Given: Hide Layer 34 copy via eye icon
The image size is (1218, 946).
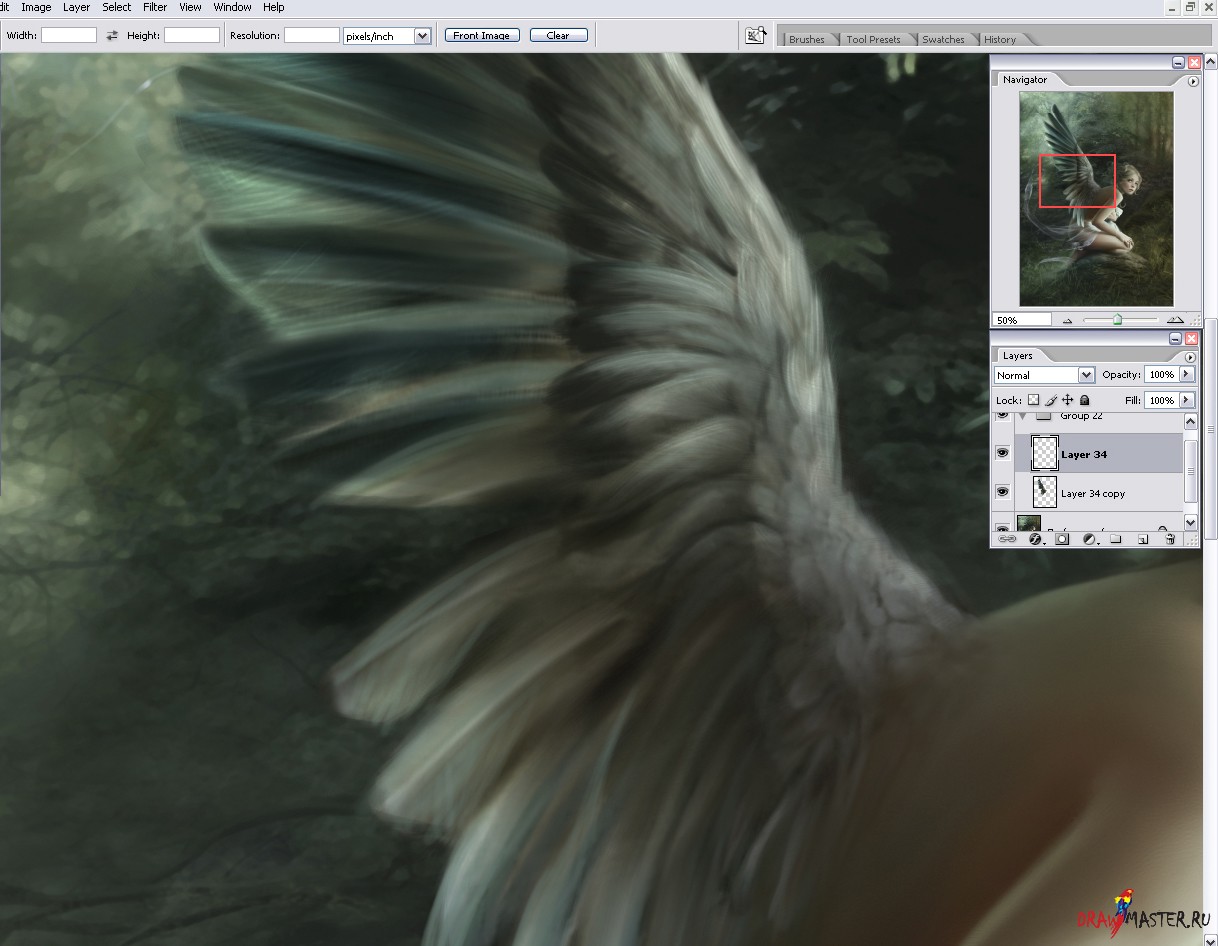Looking at the screenshot, I should [x=1002, y=492].
